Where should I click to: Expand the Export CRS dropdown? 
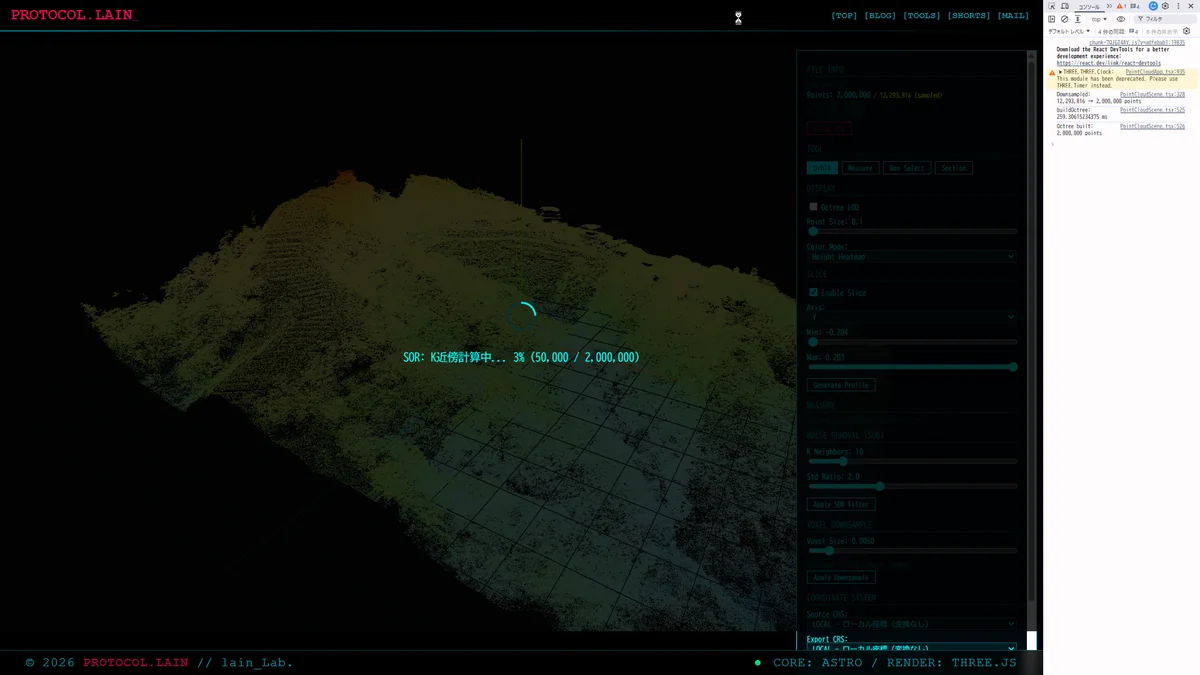tap(911, 649)
